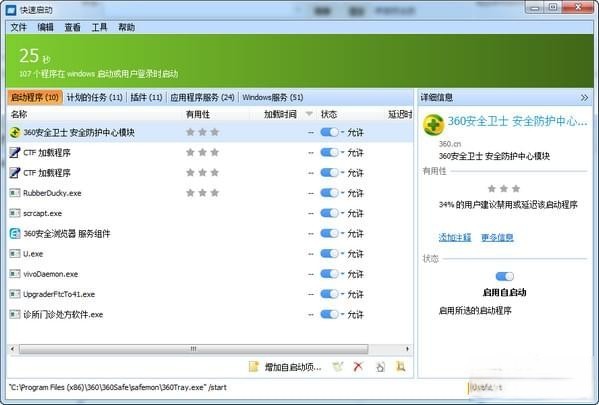Click the 加载时间 sort arrow
The height and width of the screenshot is (405, 599).
309,113
